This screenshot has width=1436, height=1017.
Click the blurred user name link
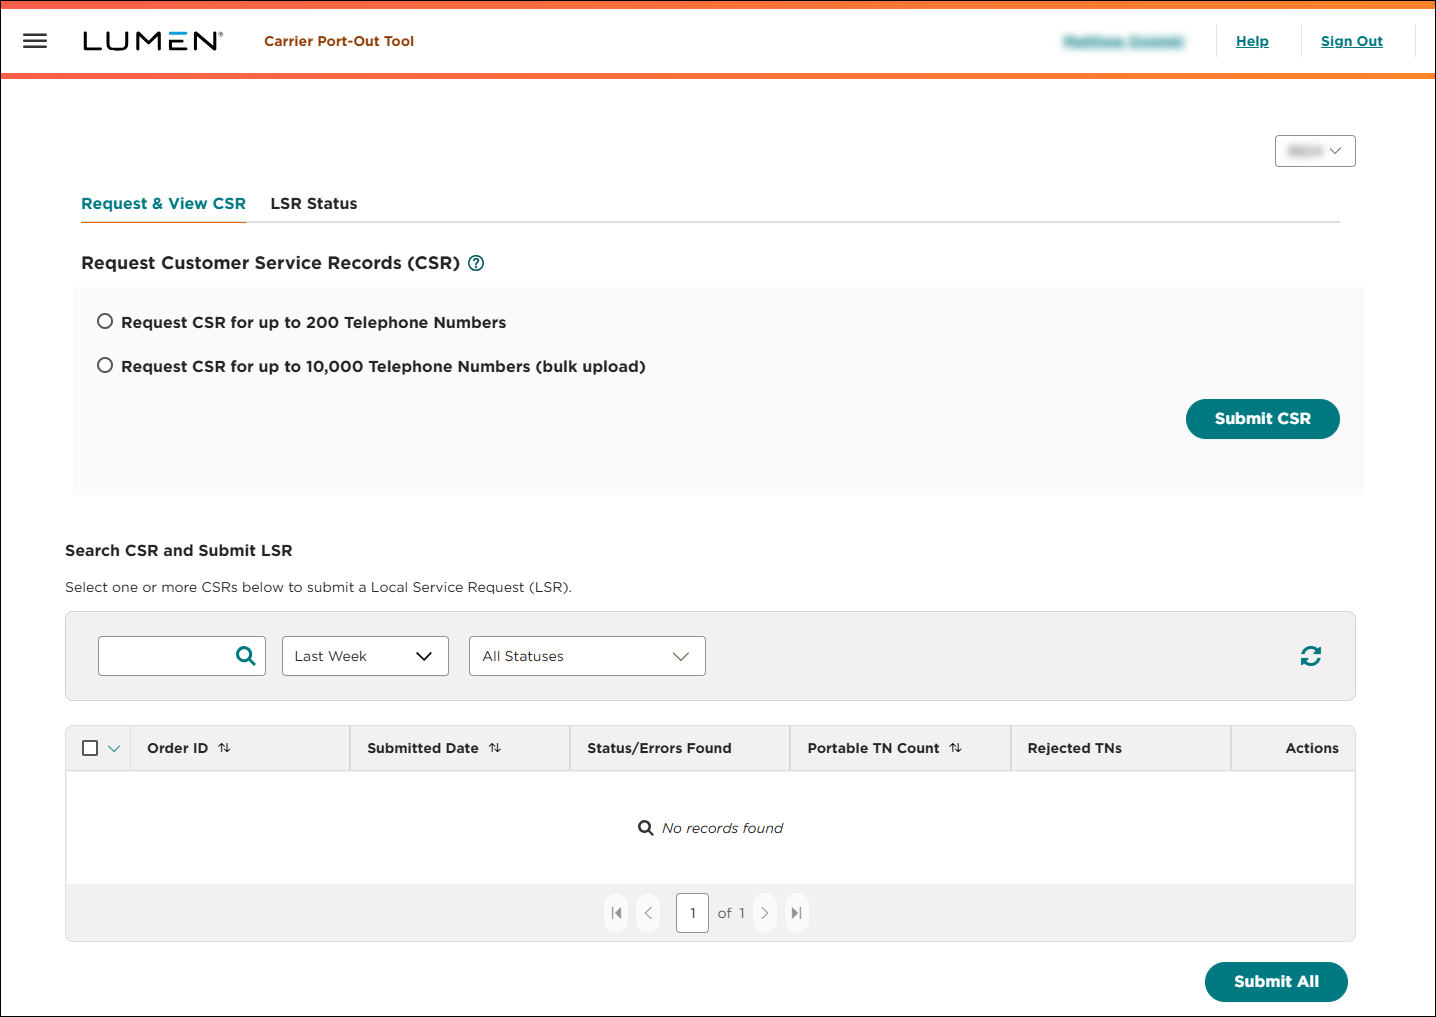click(x=1124, y=41)
